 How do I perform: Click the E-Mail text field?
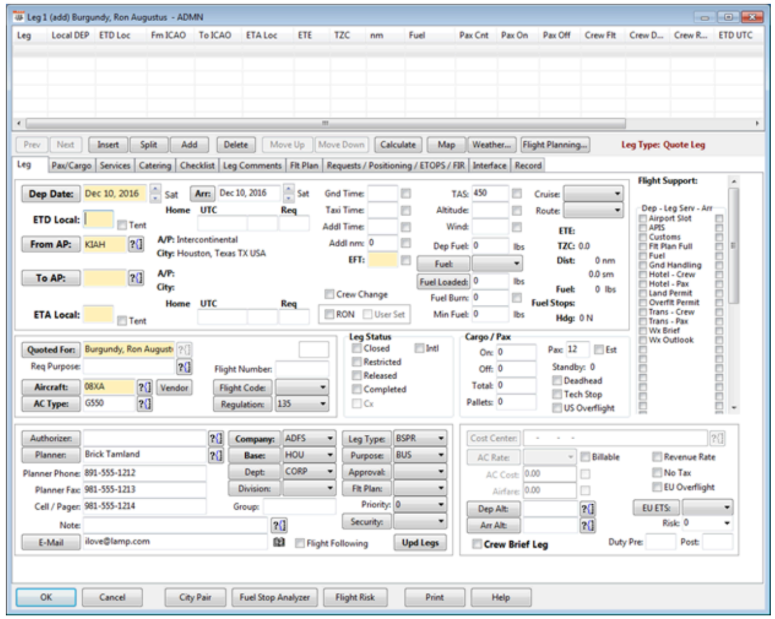click(x=175, y=542)
